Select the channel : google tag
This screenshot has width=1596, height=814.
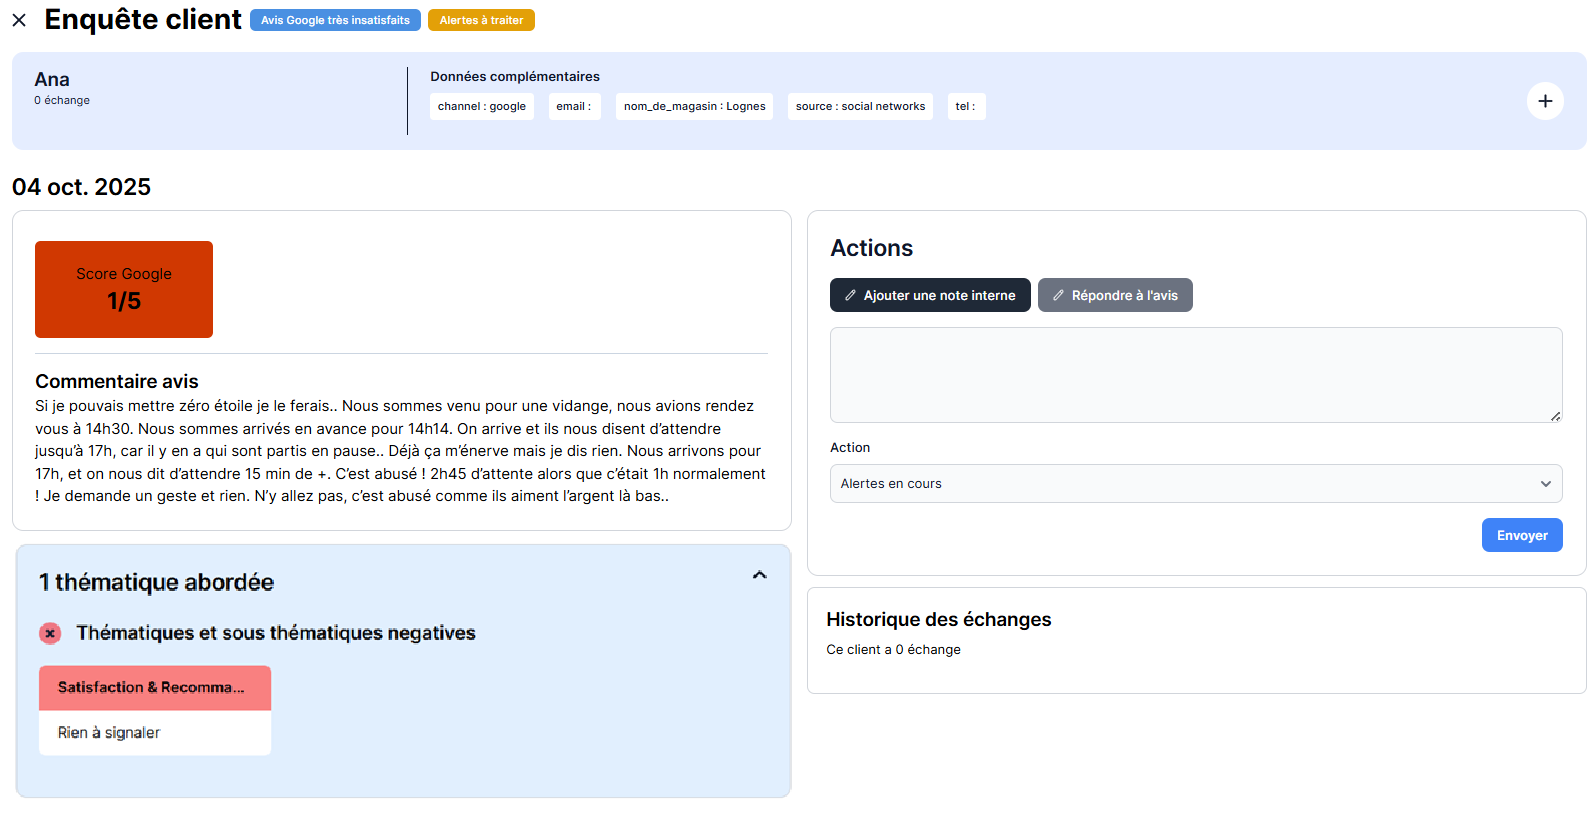[x=481, y=107]
